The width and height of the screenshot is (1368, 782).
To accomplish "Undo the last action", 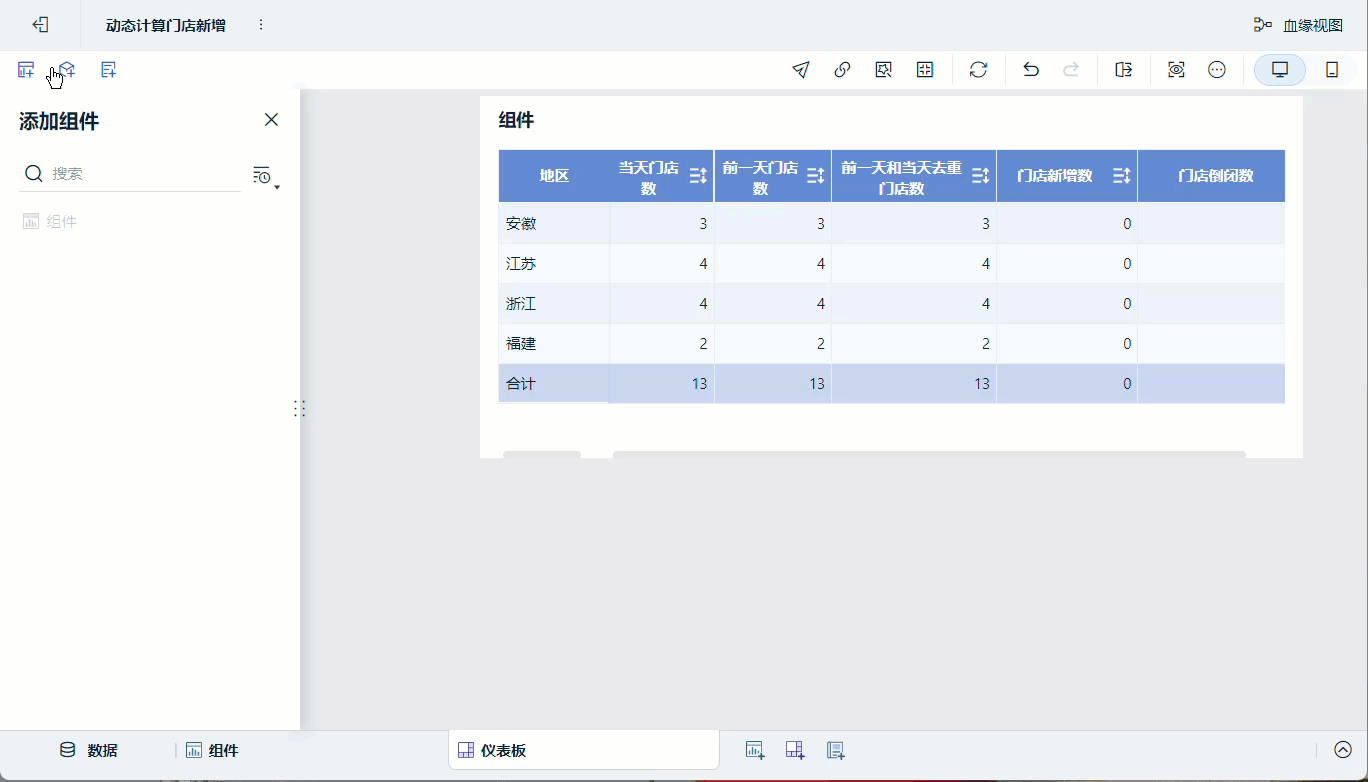I will point(1030,70).
